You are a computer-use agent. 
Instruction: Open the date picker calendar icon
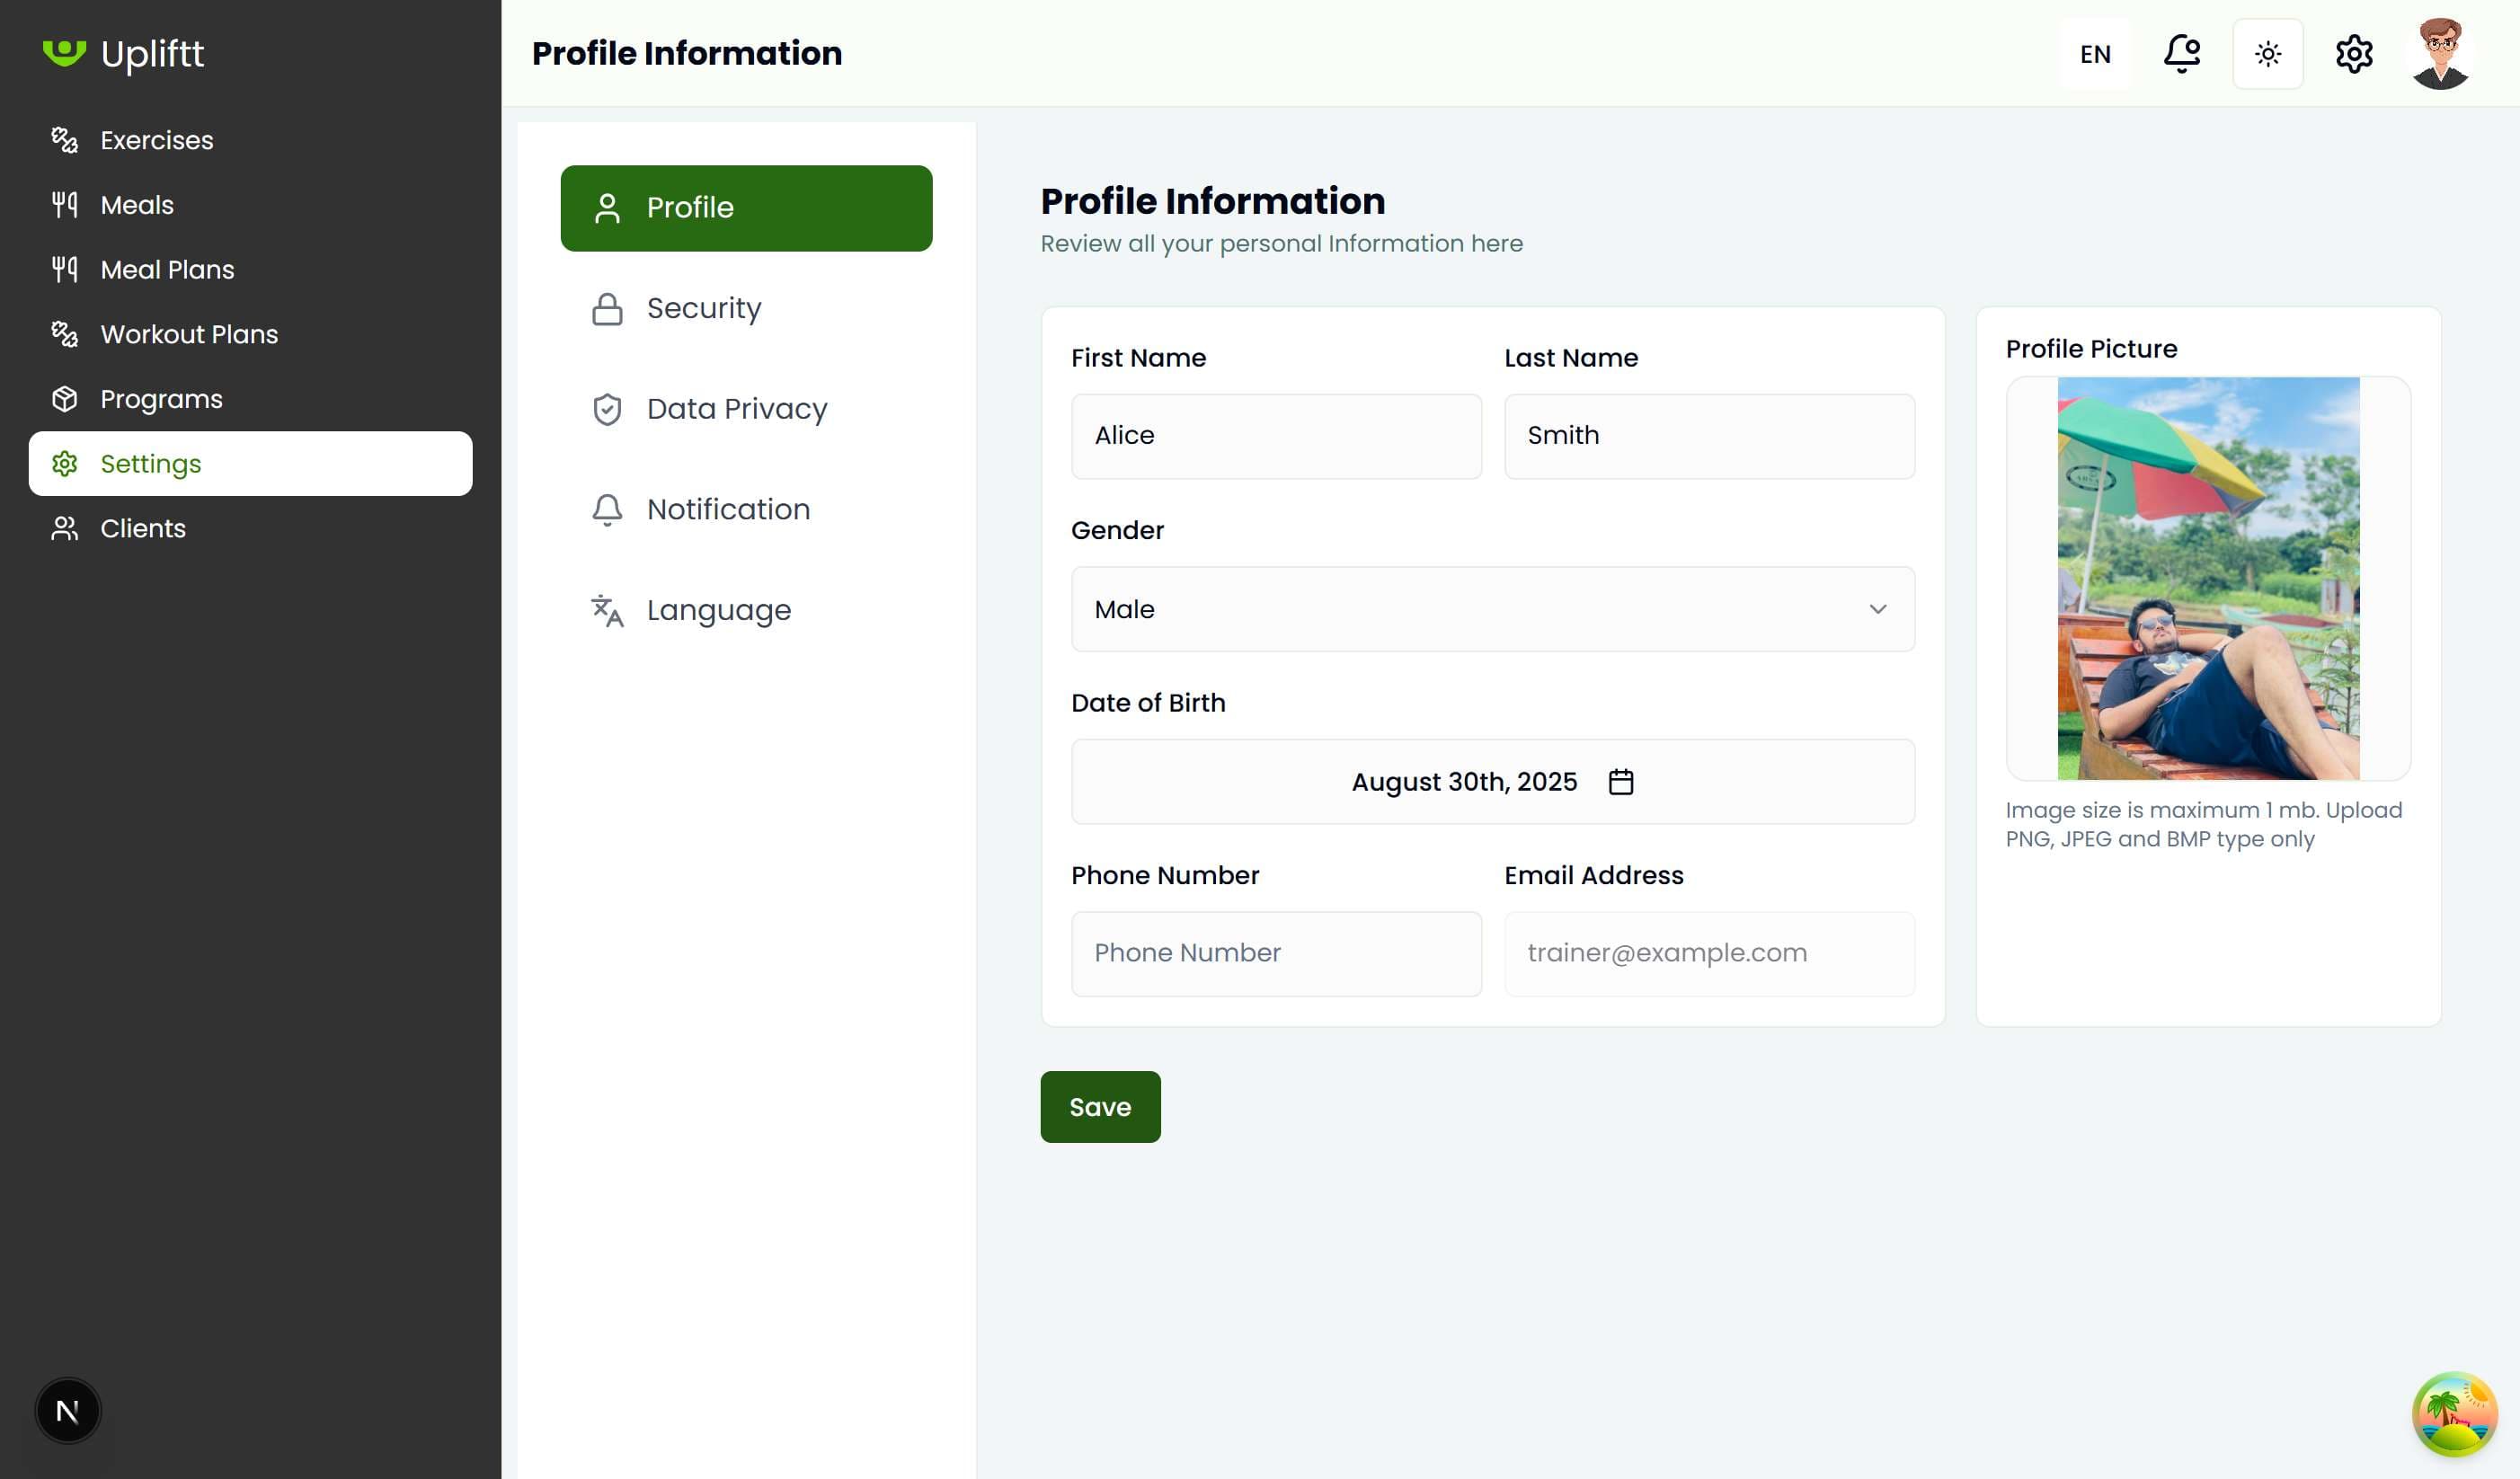pyautogui.click(x=1621, y=781)
